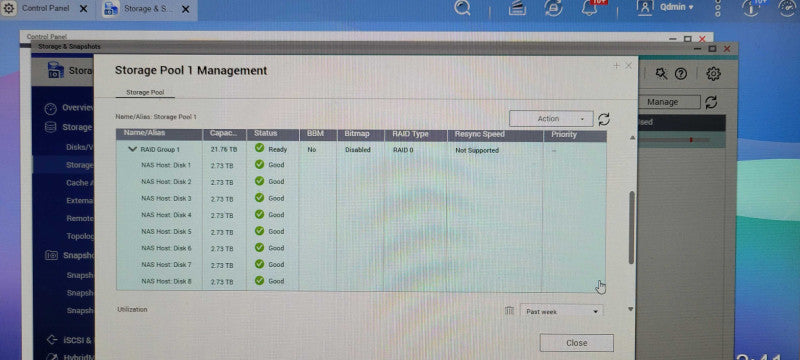Open the search magnifier in the top bar
This screenshot has height=360, width=800.
point(462,8)
